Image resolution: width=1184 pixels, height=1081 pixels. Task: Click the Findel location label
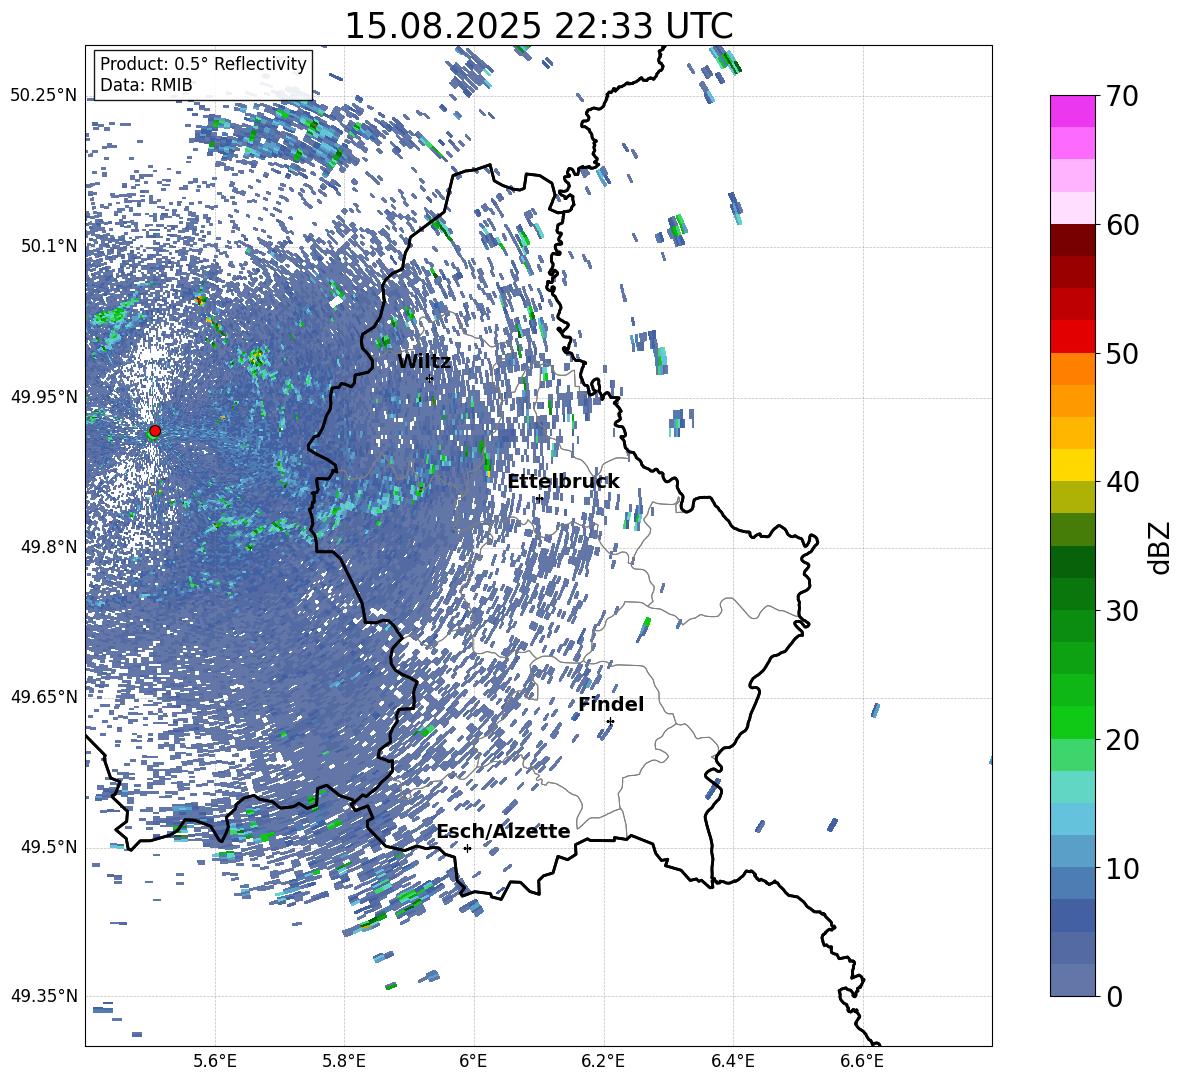click(611, 704)
